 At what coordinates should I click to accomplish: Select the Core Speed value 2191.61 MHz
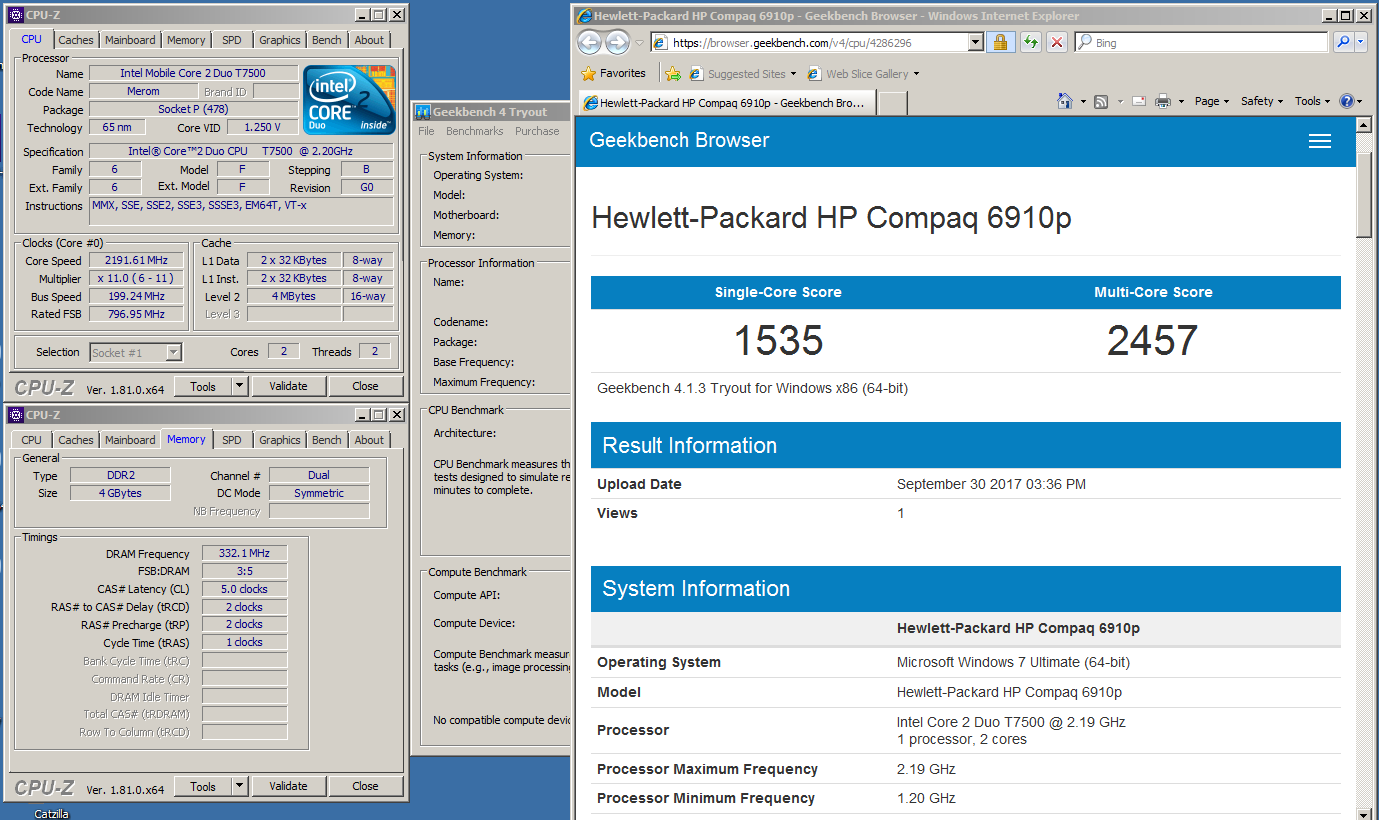pyautogui.click(x=137, y=261)
